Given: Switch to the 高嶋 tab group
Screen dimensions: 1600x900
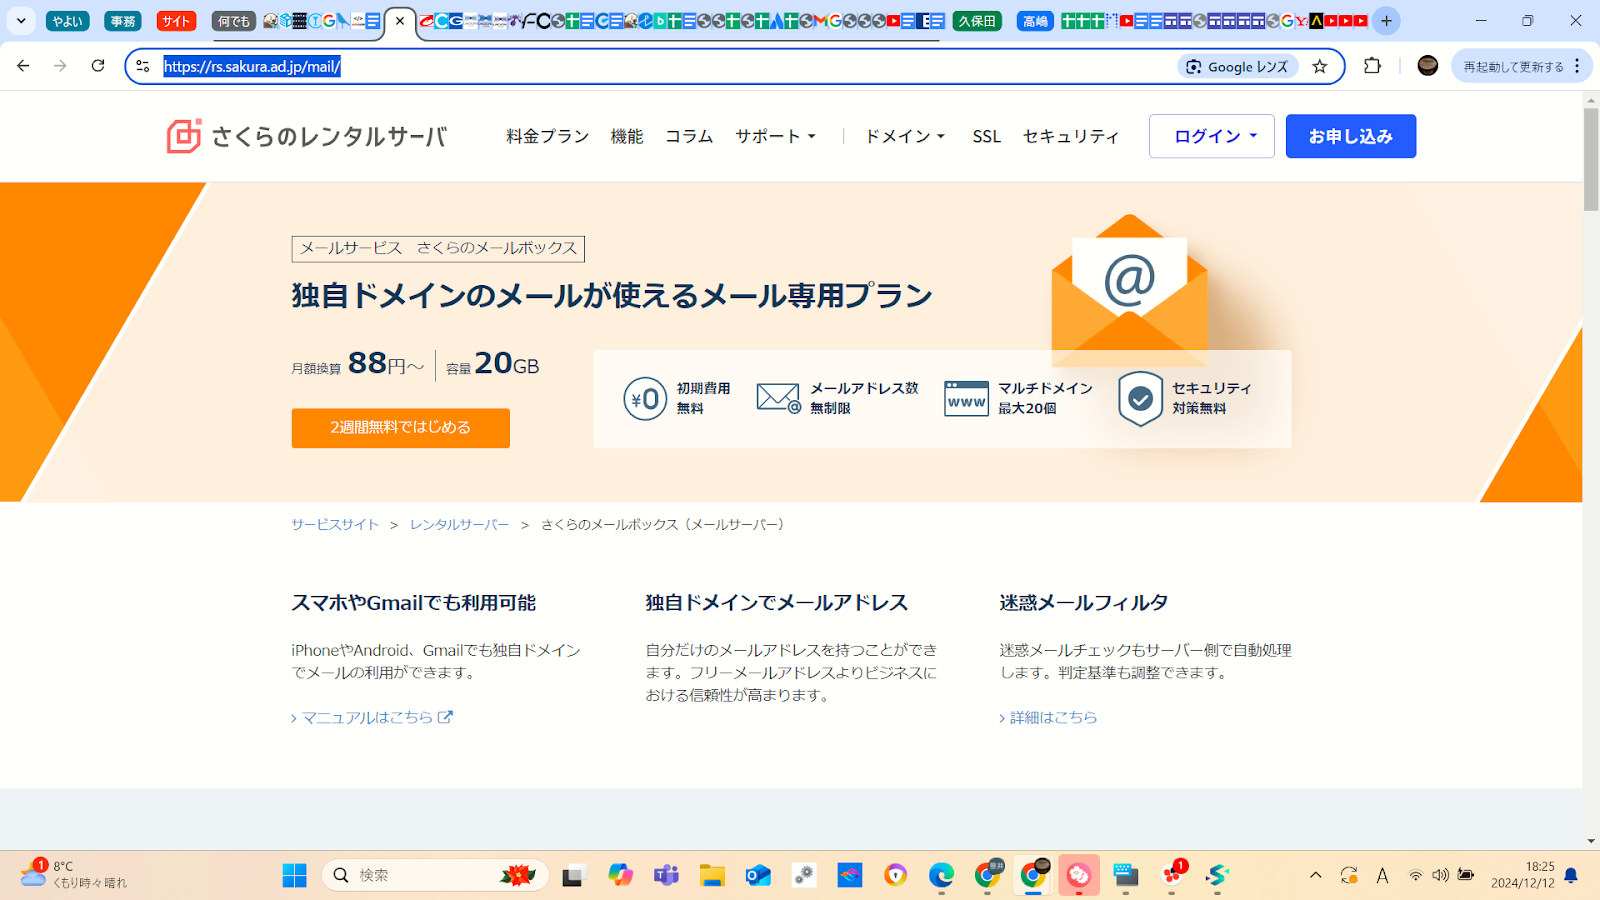Looking at the screenshot, I should [x=1035, y=21].
